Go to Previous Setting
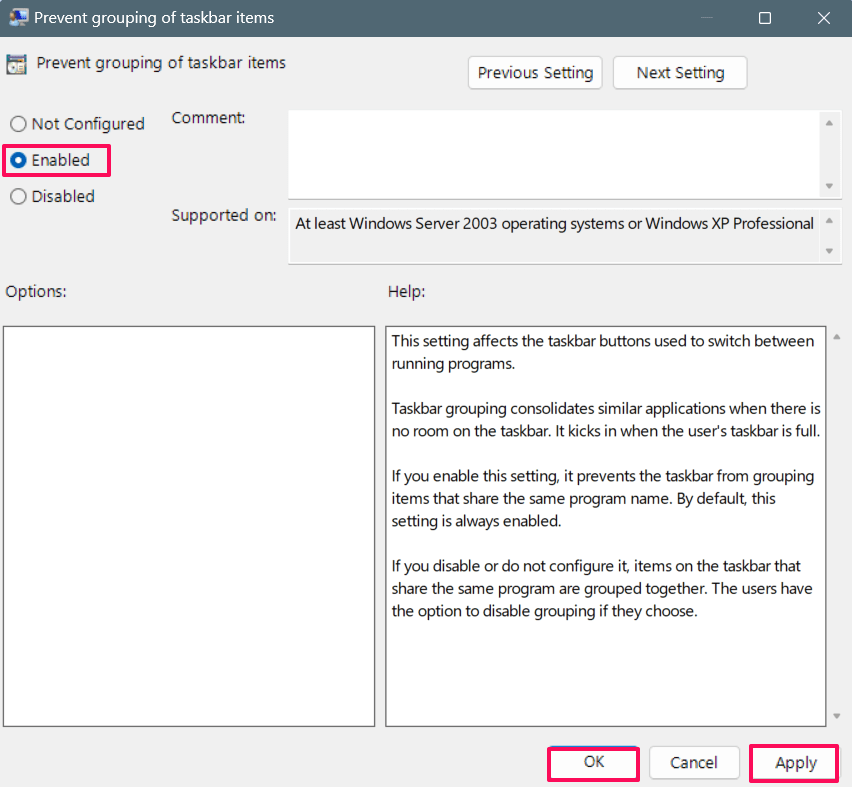The height and width of the screenshot is (787, 852). 535,73
